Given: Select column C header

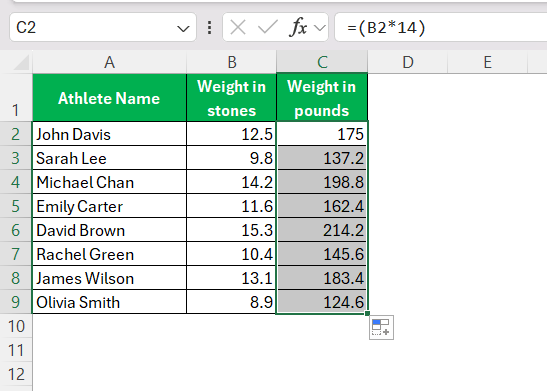Looking at the screenshot, I should [322, 62].
